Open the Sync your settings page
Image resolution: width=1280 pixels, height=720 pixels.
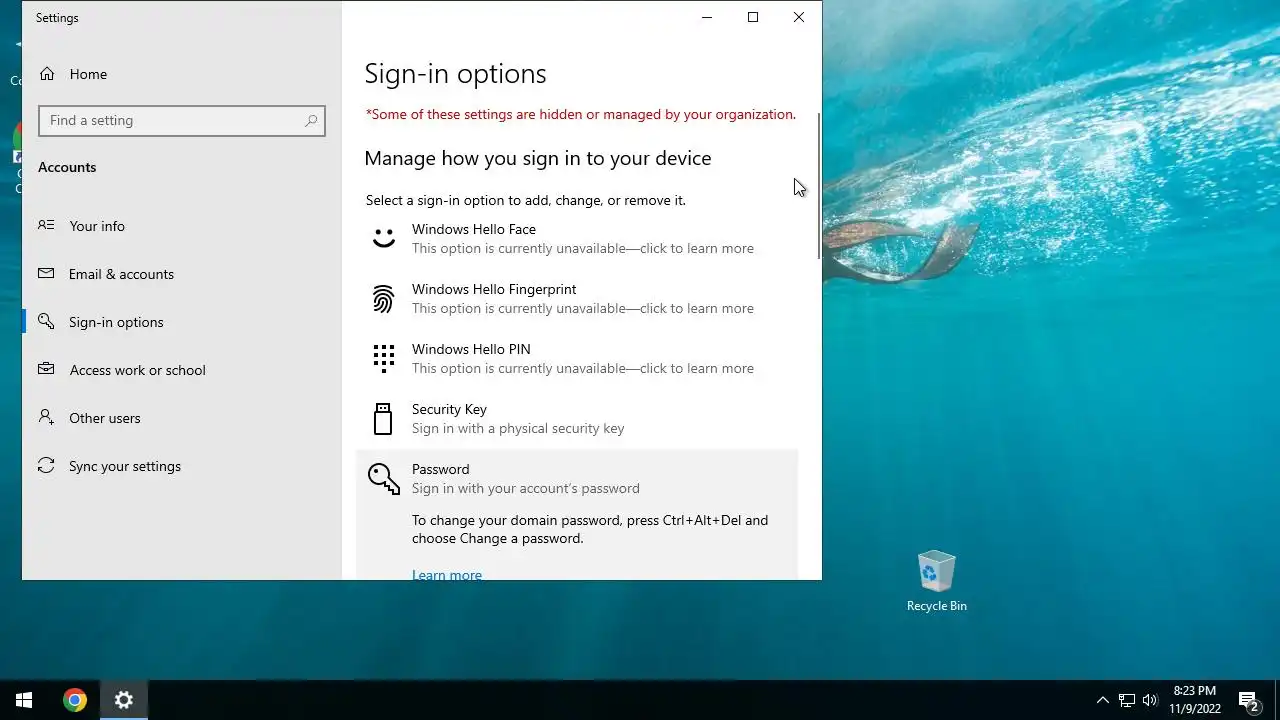(x=182, y=466)
